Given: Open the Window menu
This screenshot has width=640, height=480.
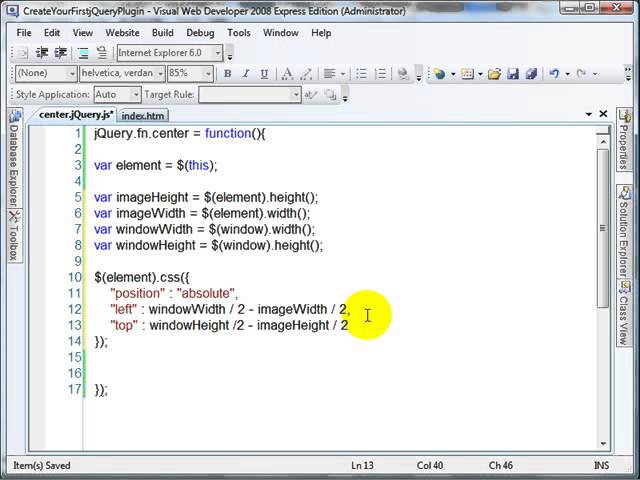Looking at the screenshot, I should tap(280, 33).
